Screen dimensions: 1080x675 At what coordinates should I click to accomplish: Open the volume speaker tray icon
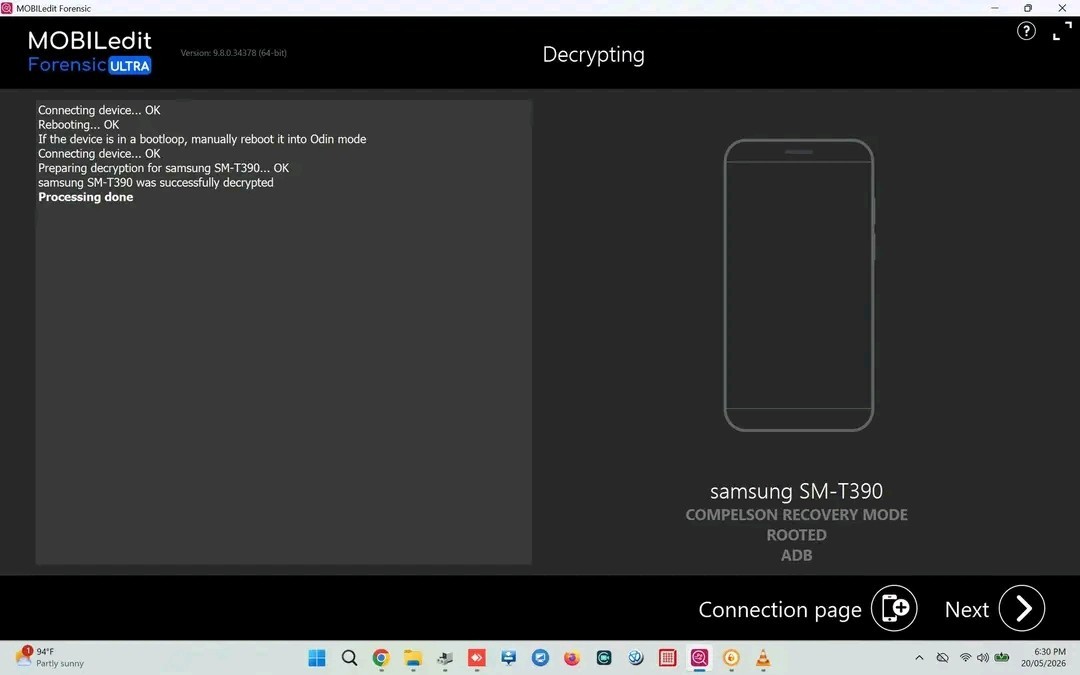[983, 658]
